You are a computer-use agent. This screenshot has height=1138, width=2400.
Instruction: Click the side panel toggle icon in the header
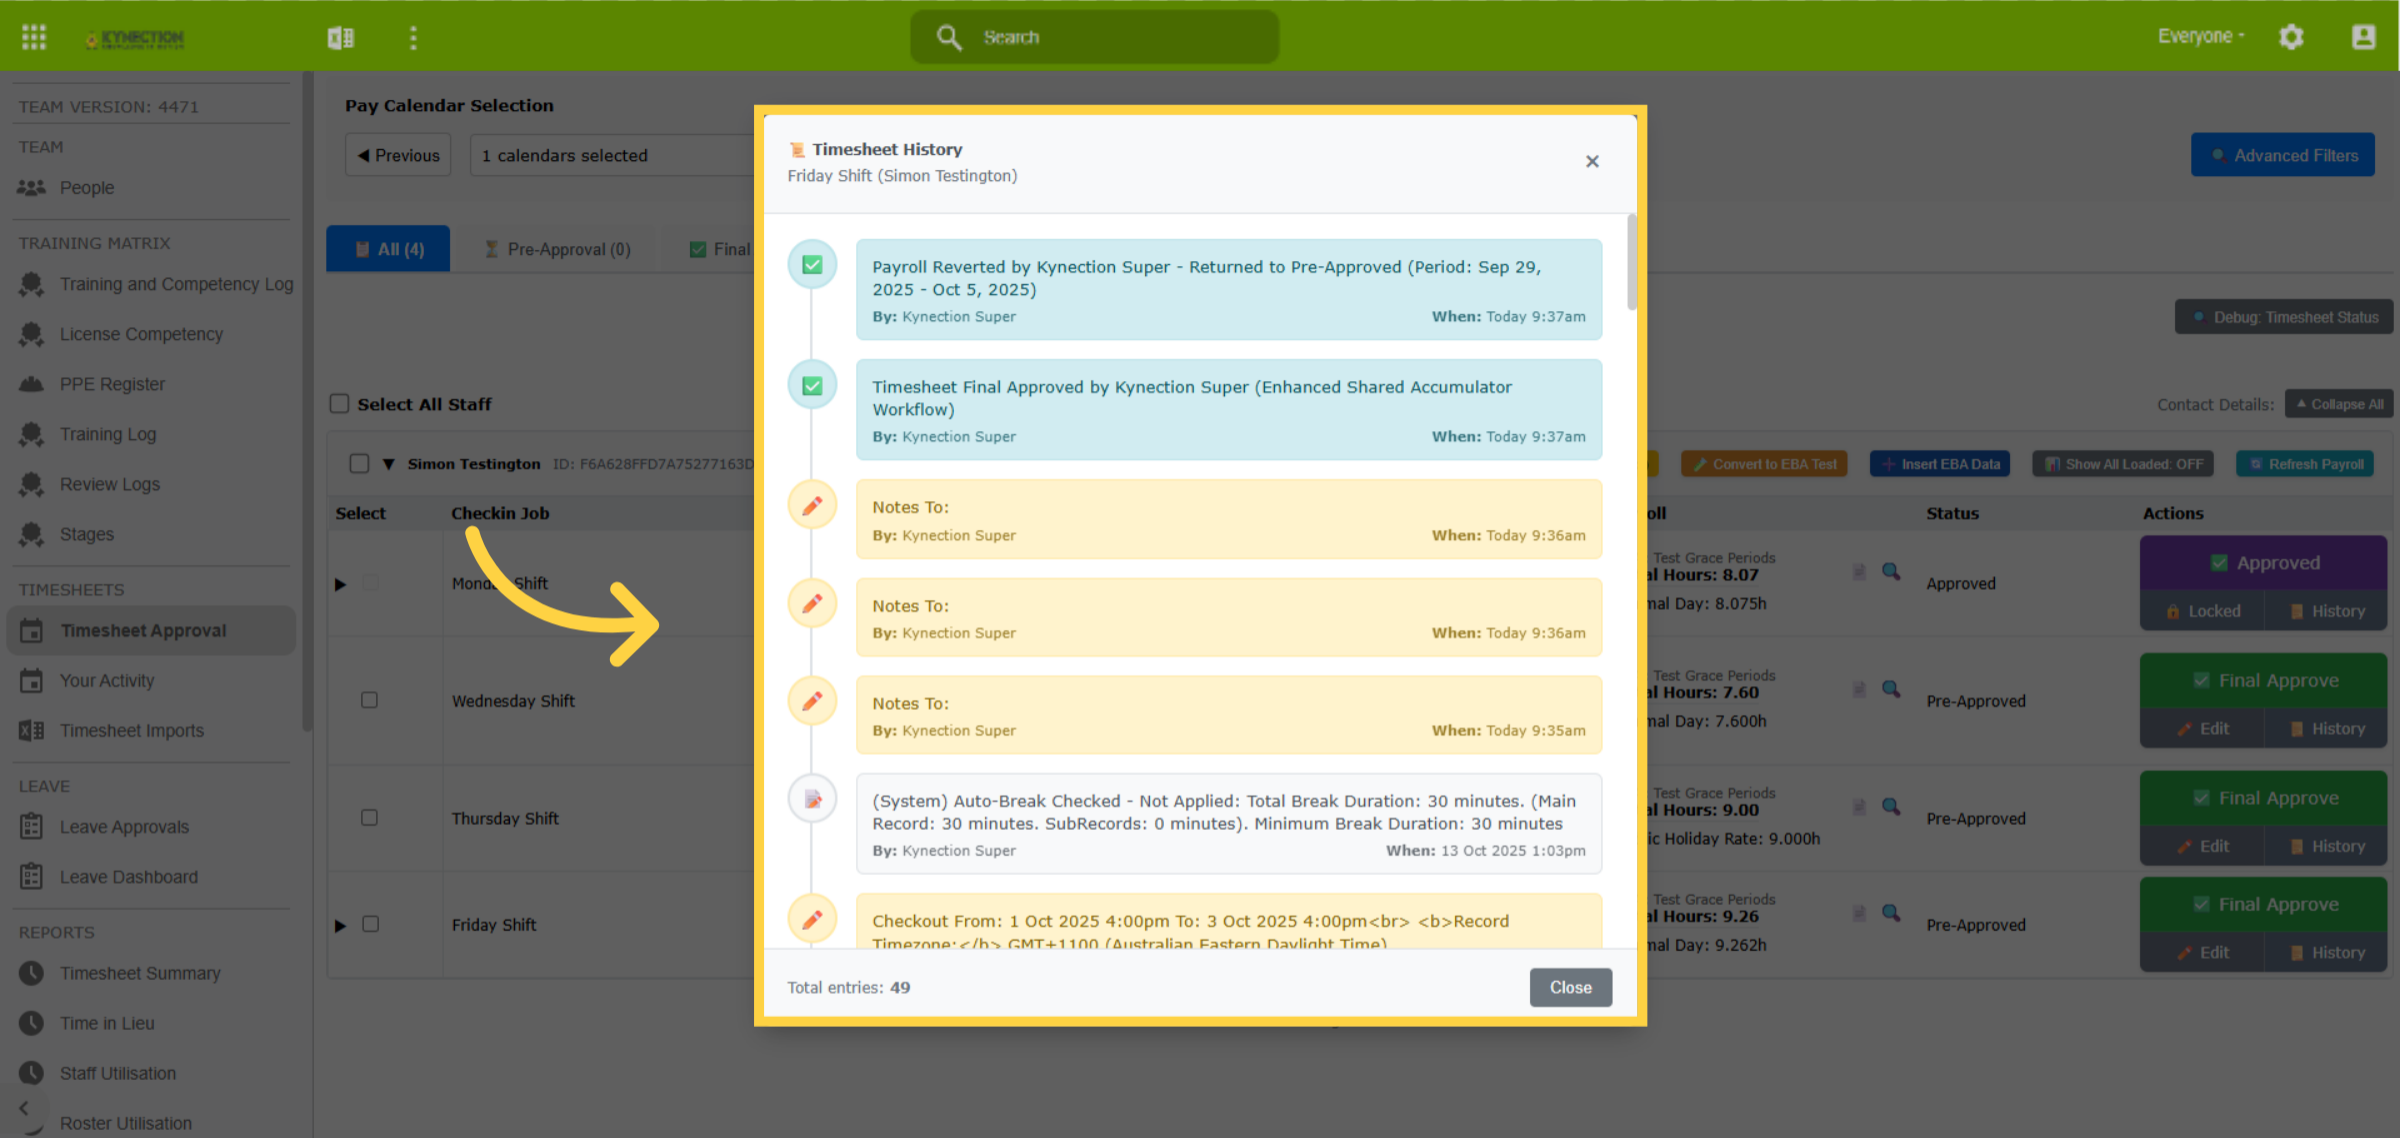point(341,37)
